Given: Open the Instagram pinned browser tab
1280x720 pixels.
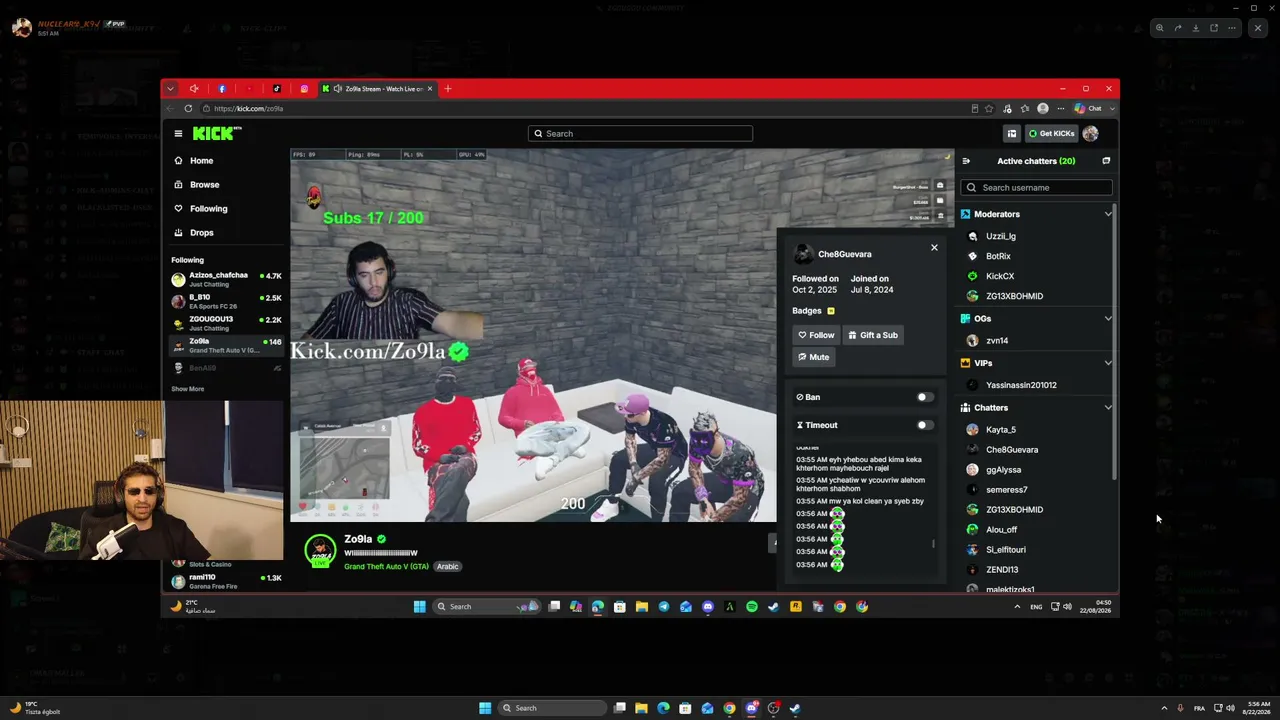Looking at the screenshot, I should pos(304,89).
